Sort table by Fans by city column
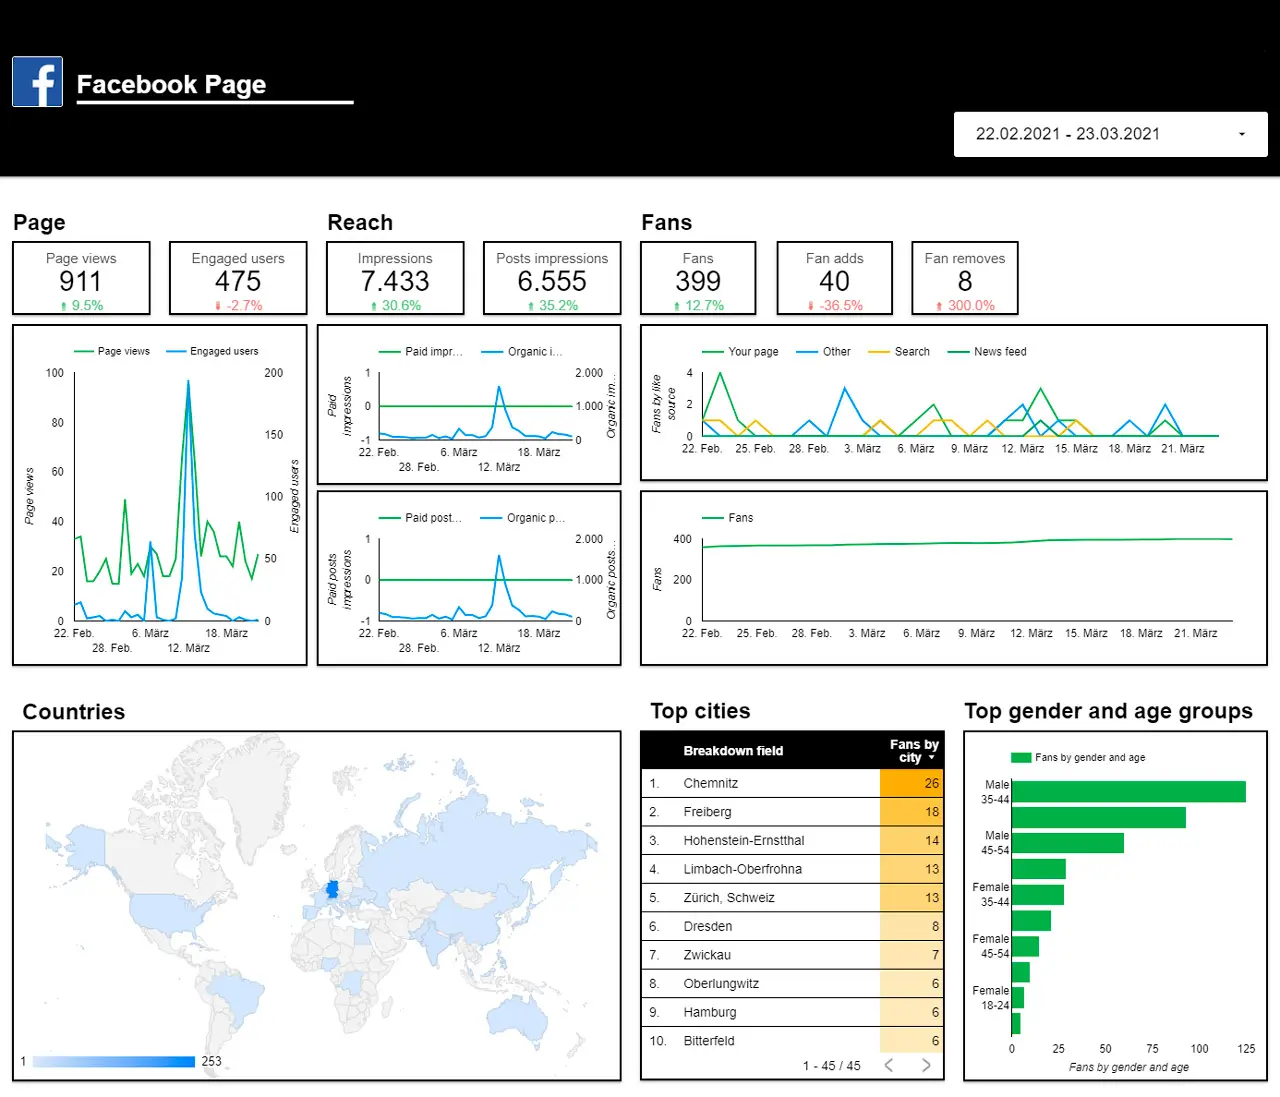The height and width of the screenshot is (1097, 1280). (x=912, y=751)
